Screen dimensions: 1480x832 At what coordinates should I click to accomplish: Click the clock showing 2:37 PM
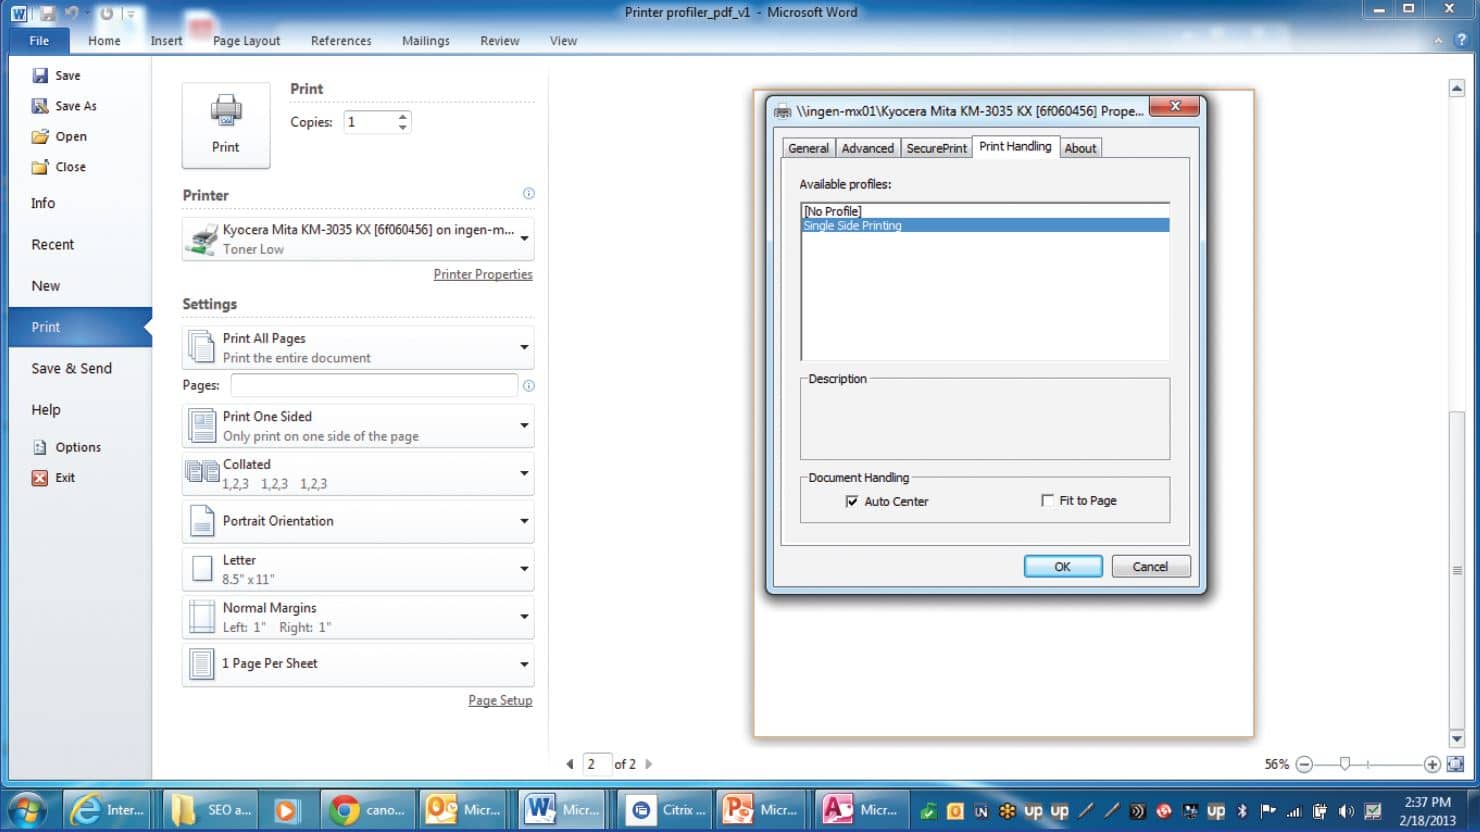click(x=1428, y=802)
